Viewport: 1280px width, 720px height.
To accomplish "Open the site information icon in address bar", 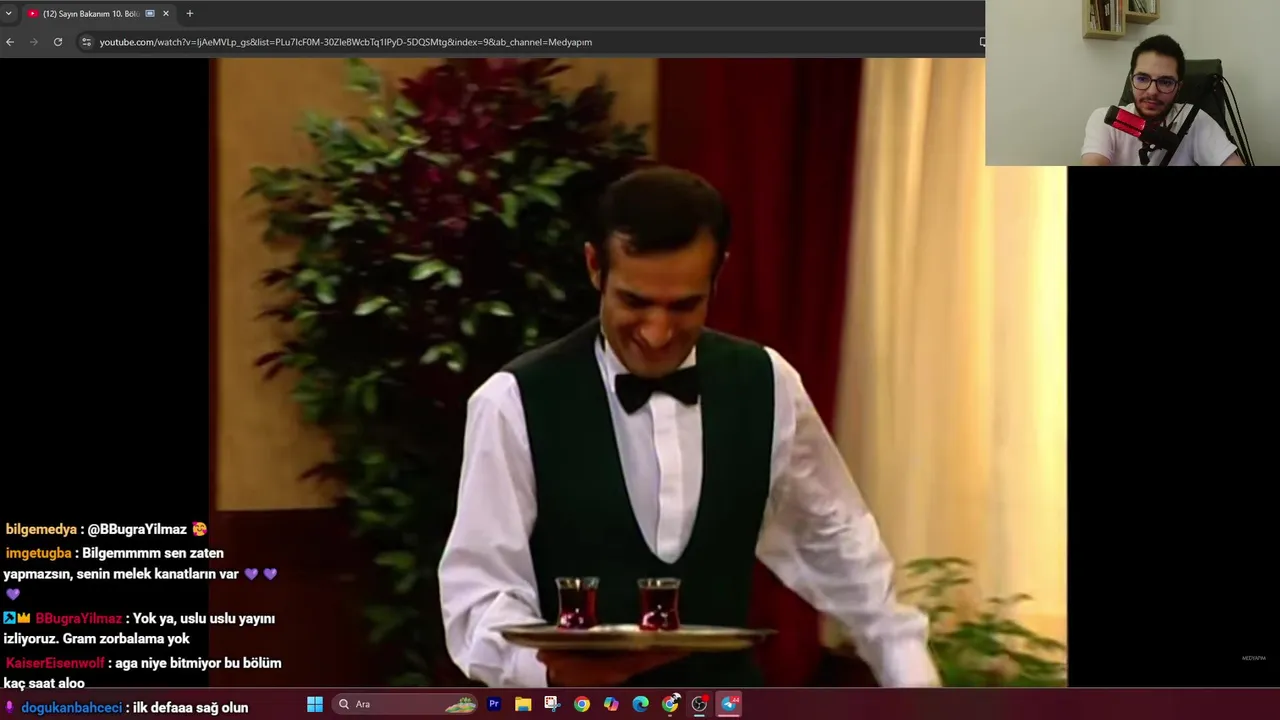I will point(86,42).
